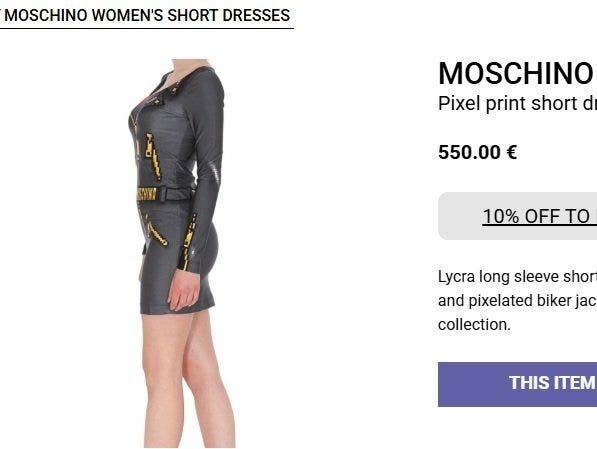Click the yellow Moschino belt on the dress
Viewport: 597px width, 449px height.
(x=147, y=194)
